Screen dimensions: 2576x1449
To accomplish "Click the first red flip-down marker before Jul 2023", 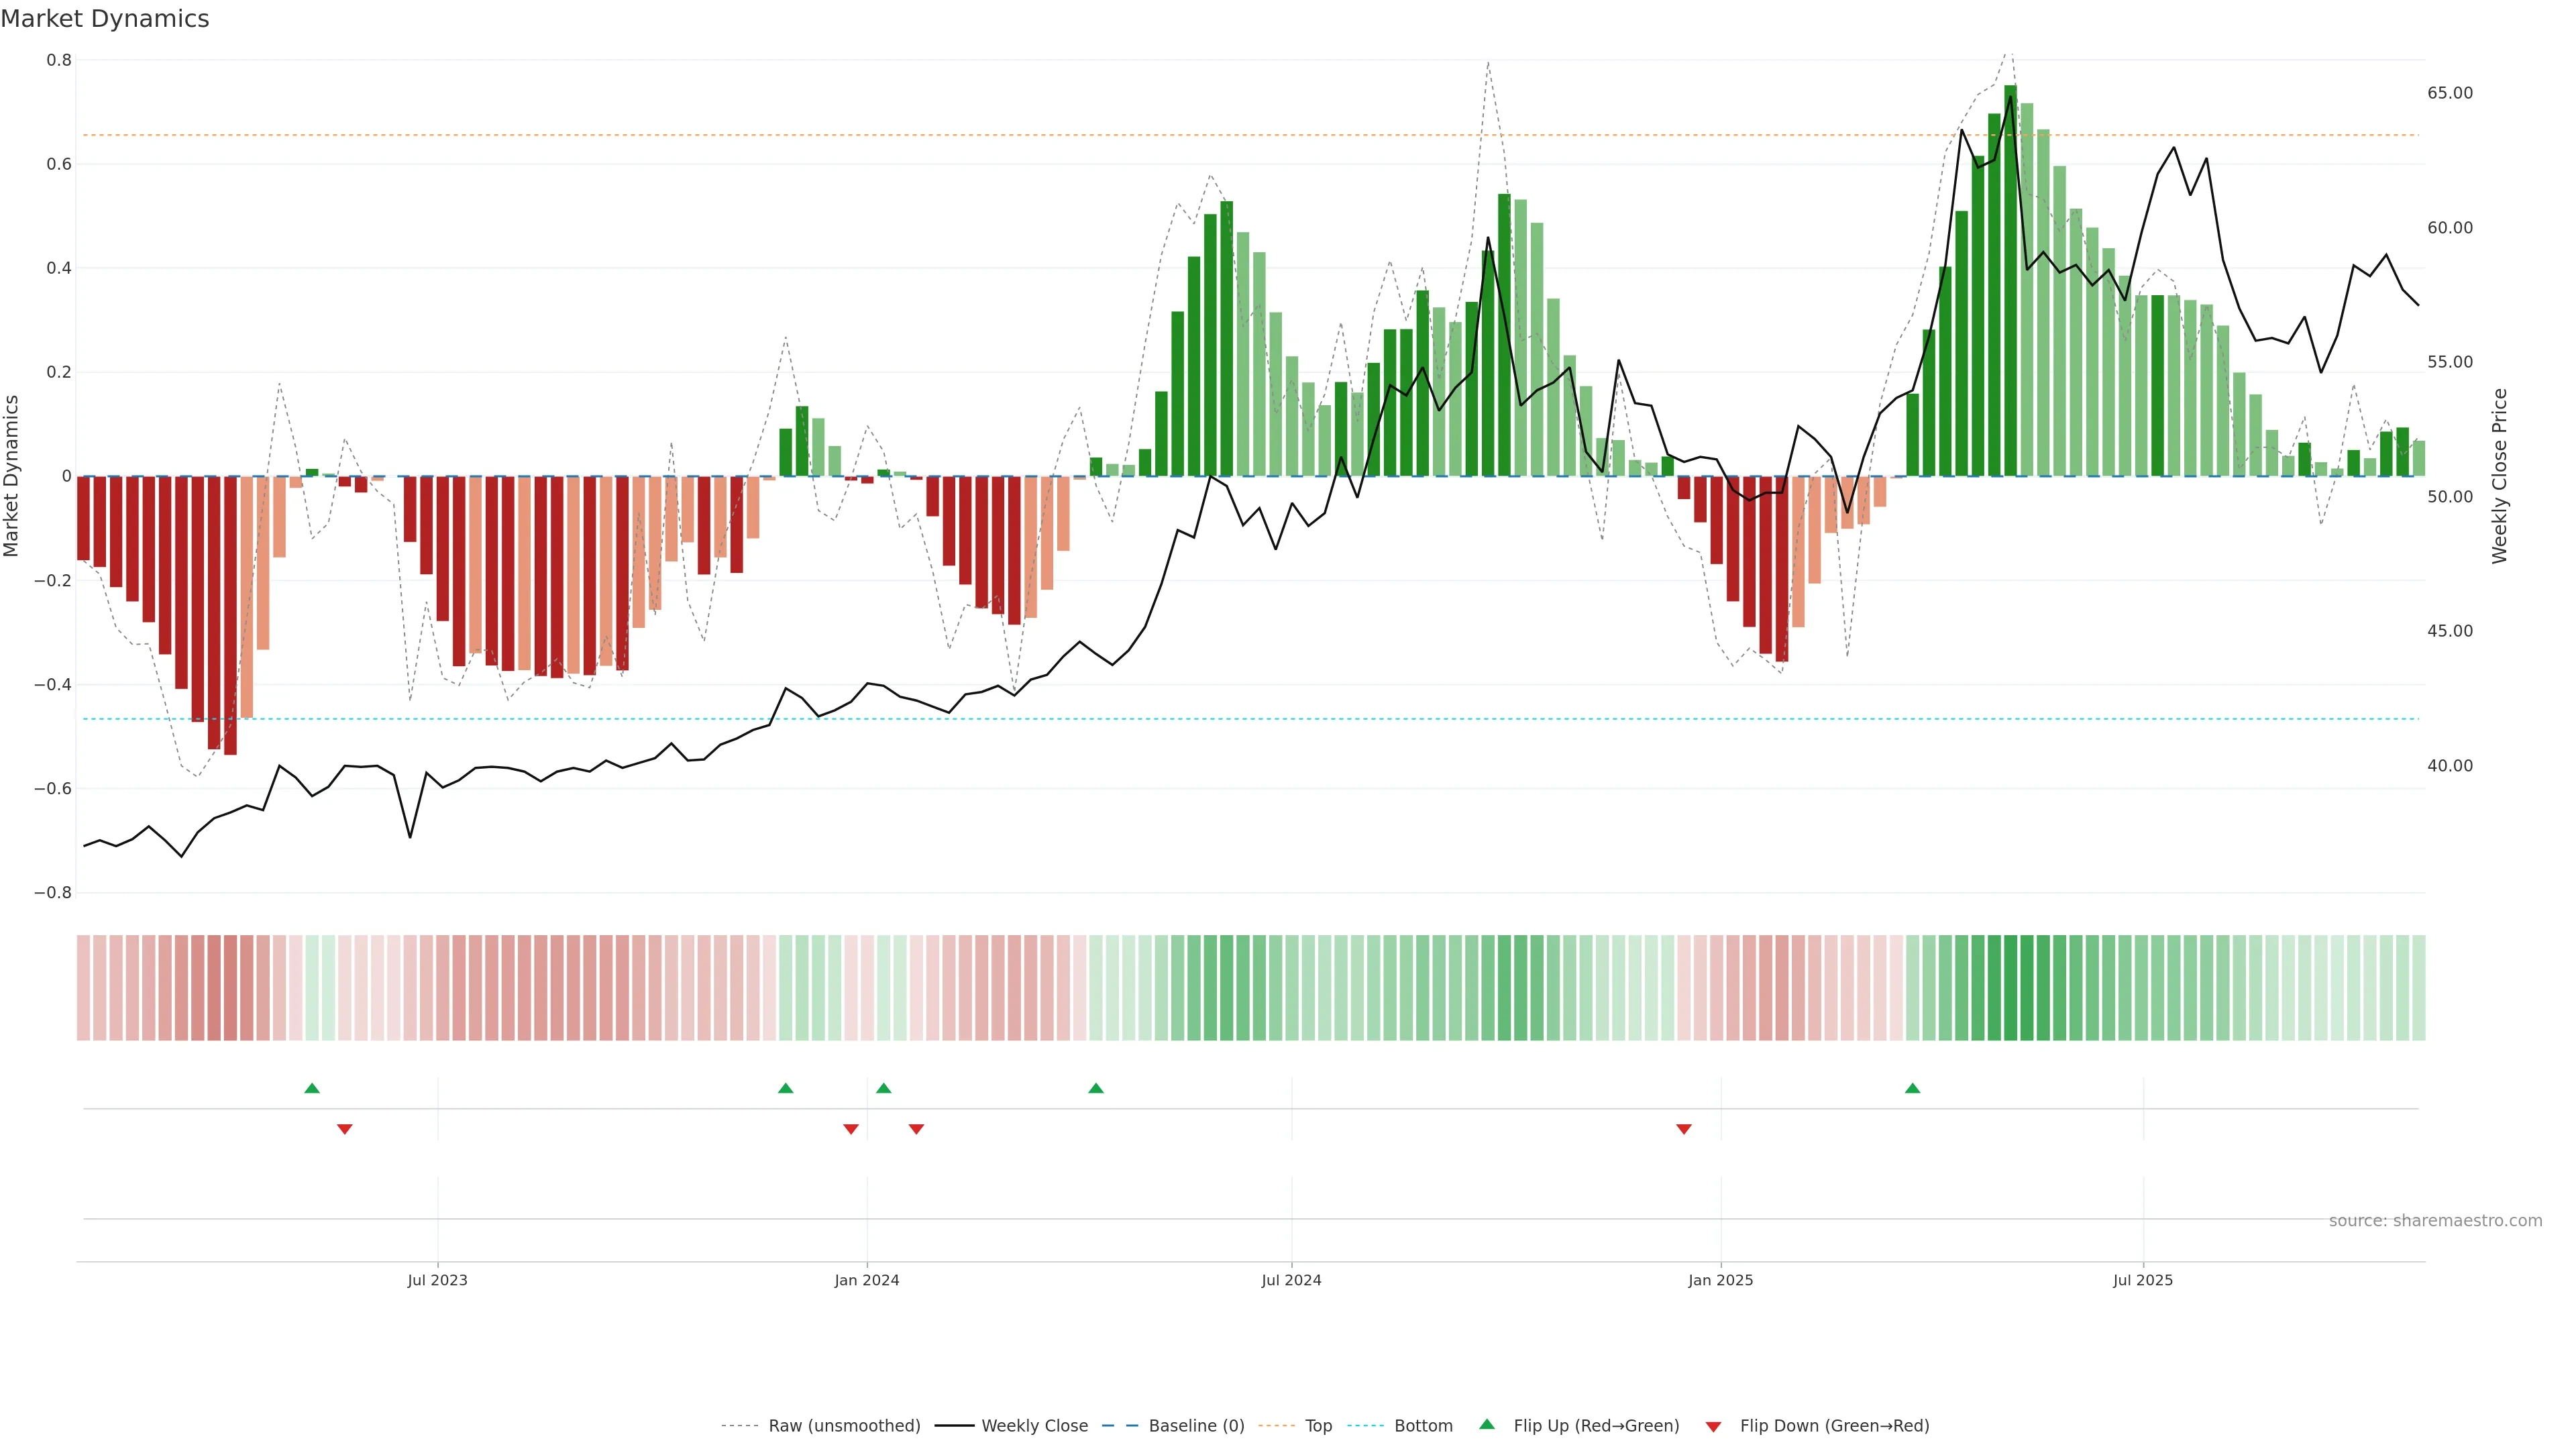I will [x=345, y=1129].
